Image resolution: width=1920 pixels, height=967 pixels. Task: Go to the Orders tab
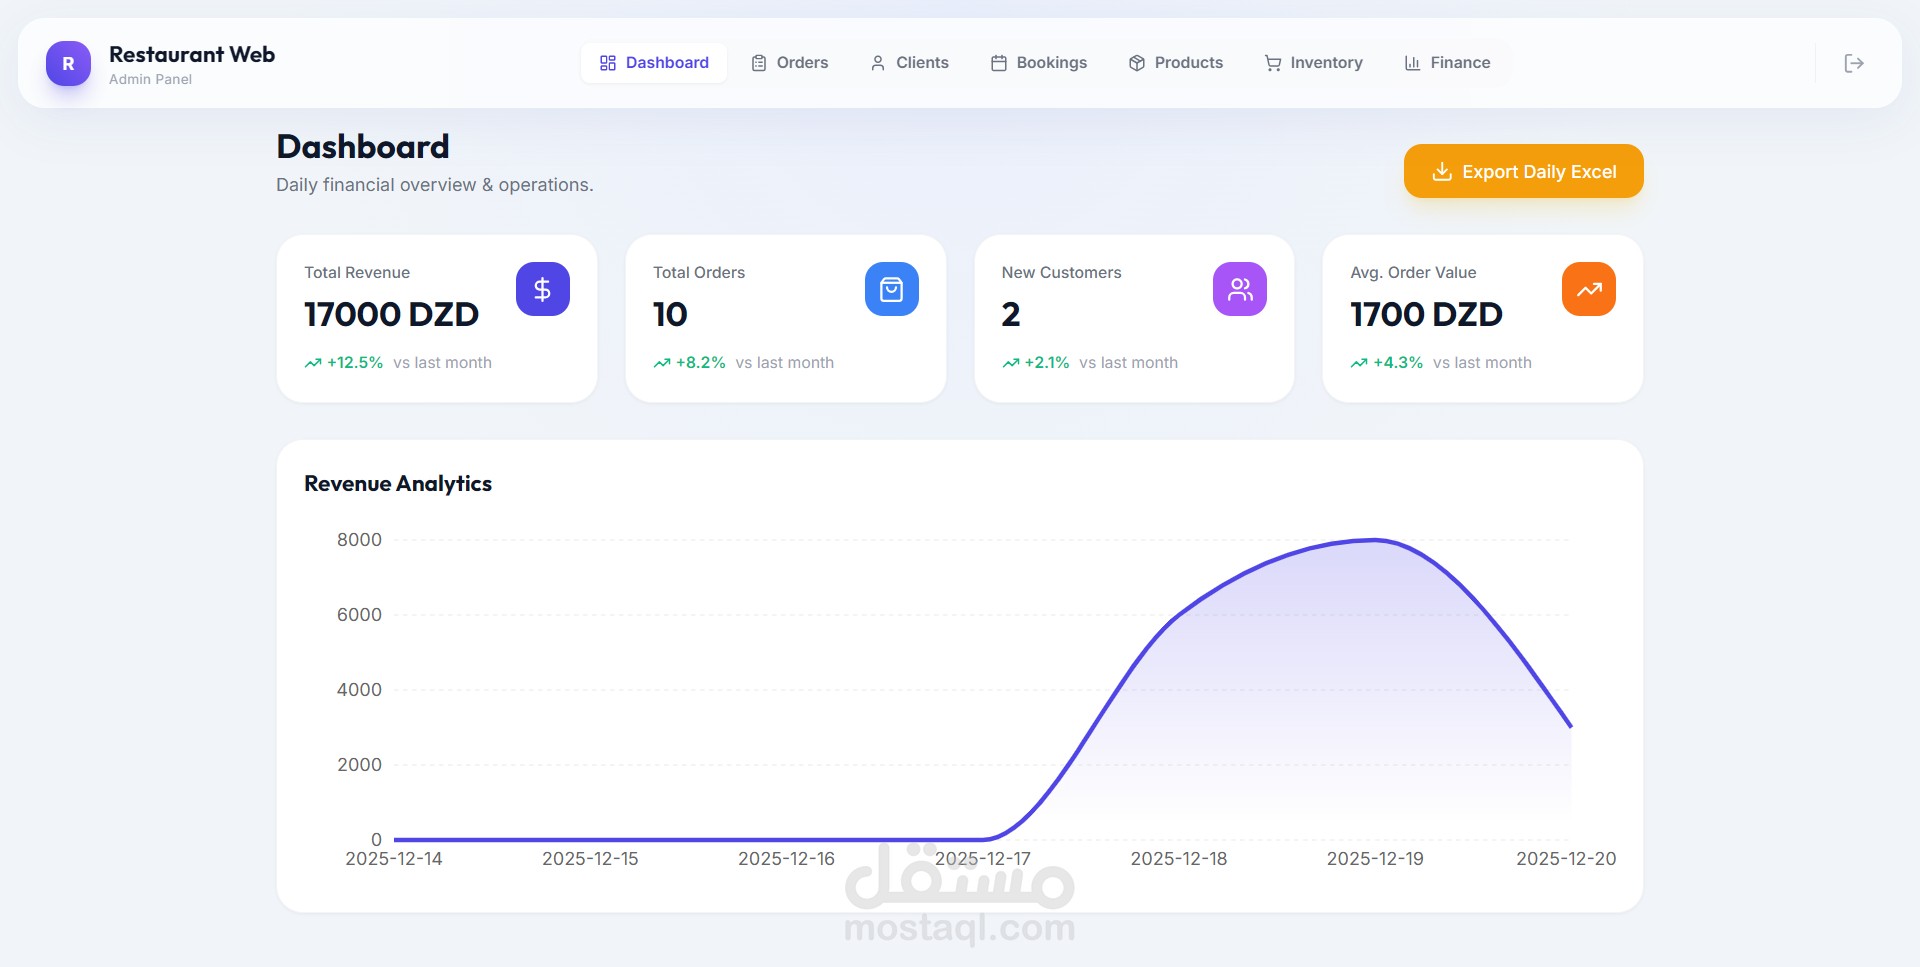(x=790, y=63)
